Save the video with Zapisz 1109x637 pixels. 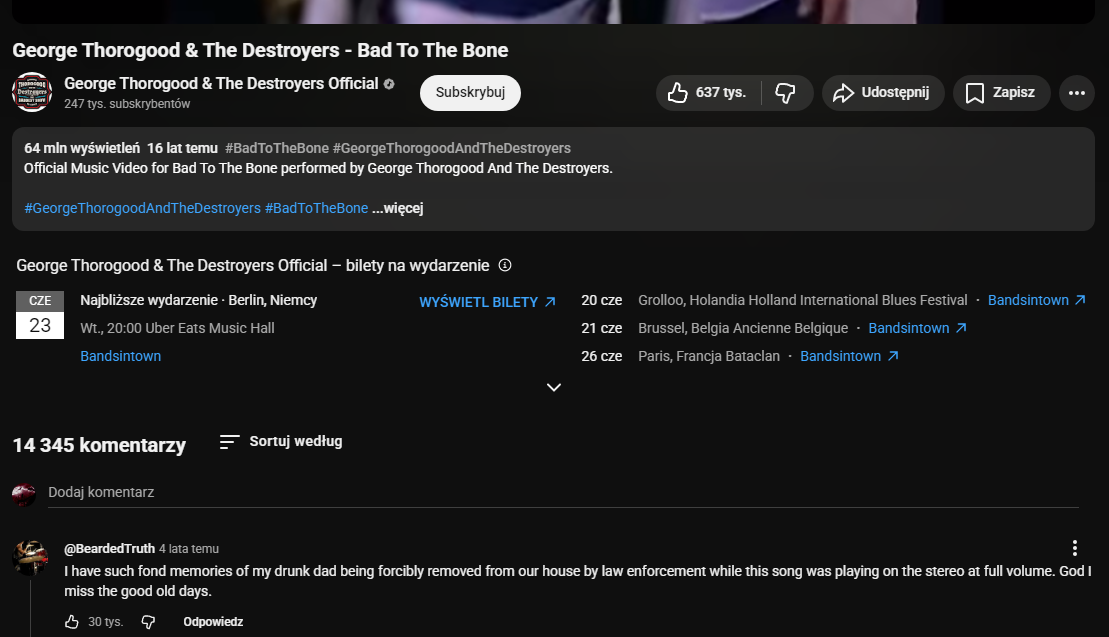1001,93
